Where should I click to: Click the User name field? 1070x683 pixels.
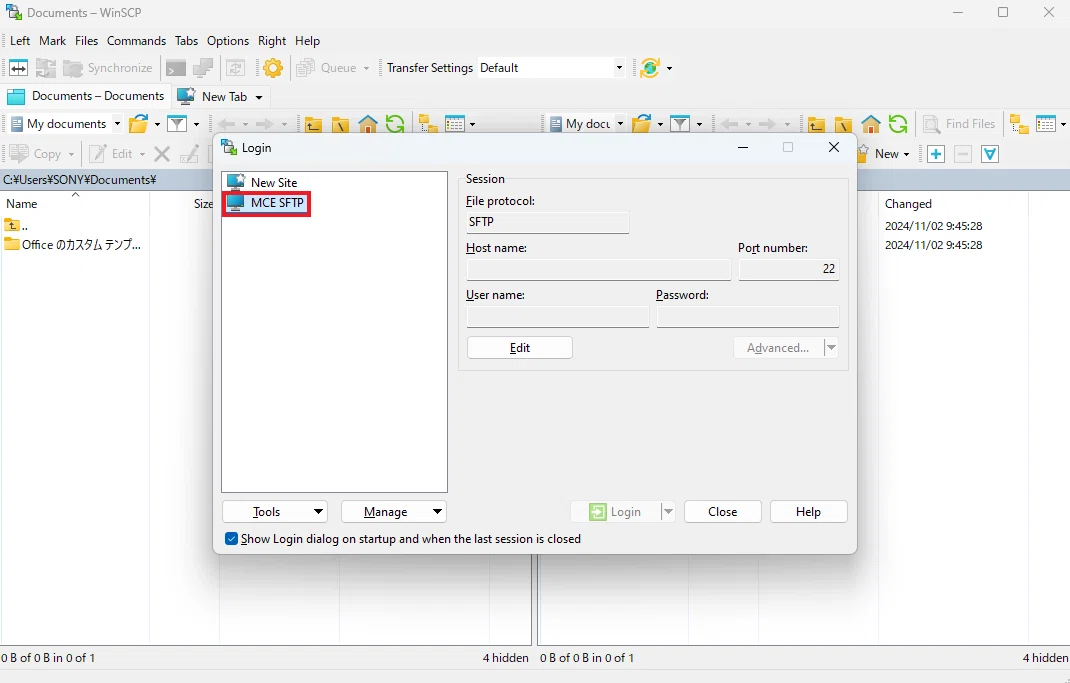[558, 317]
